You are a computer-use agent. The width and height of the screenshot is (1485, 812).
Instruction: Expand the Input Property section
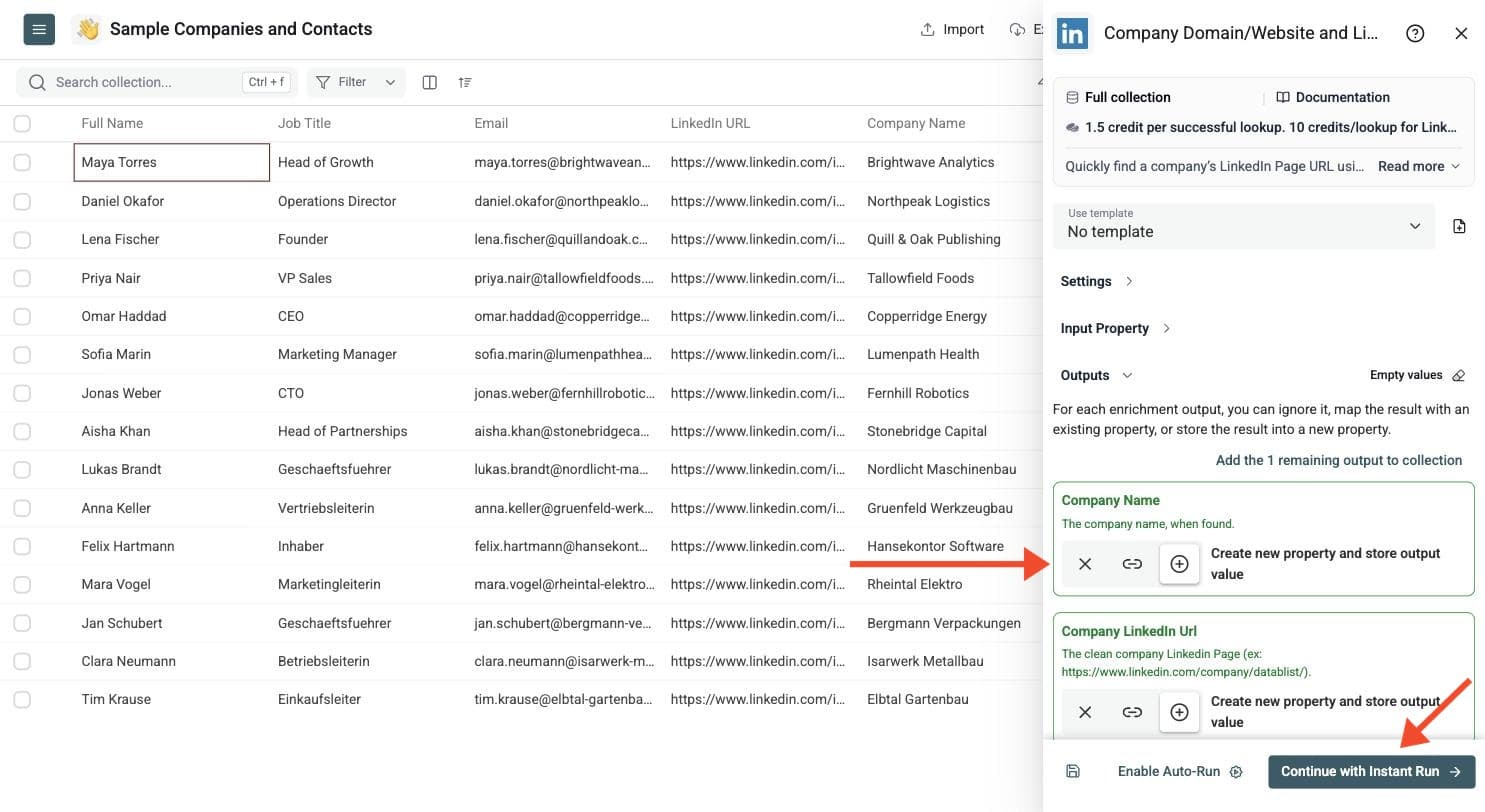1116,328
